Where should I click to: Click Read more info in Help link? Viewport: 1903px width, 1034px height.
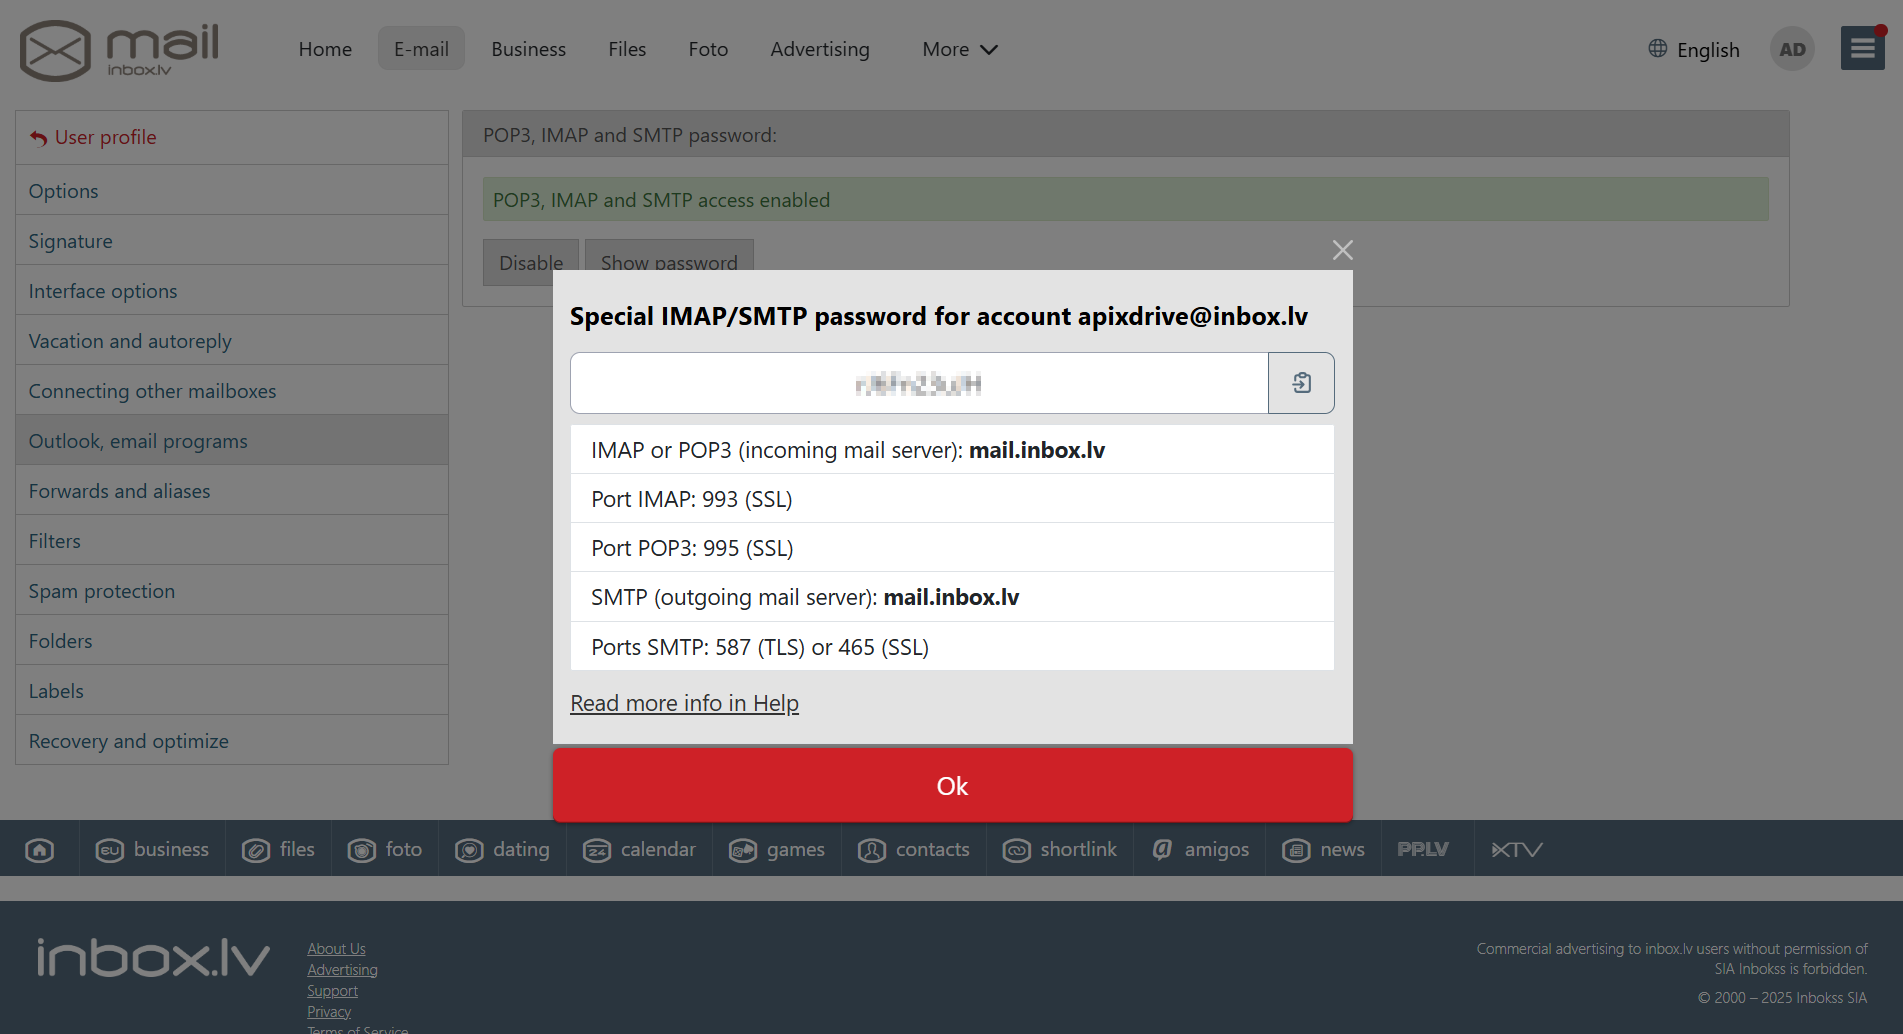click(685, 703)
